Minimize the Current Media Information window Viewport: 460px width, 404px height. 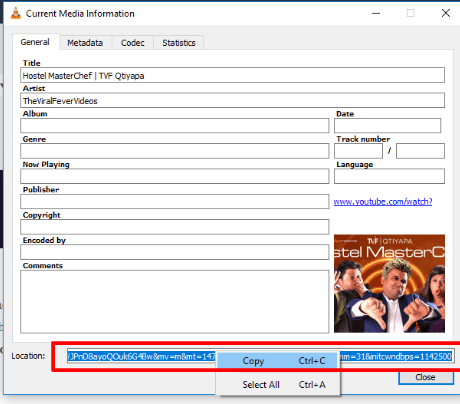[376, 13]
